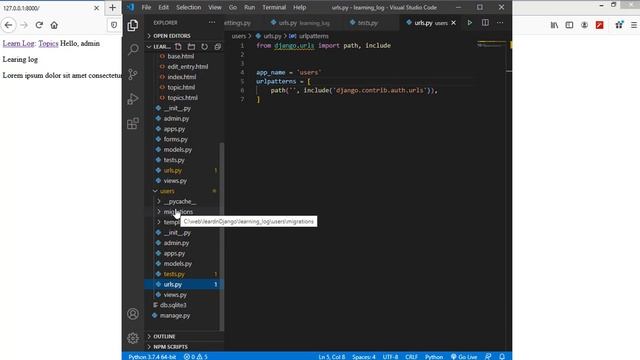Open Firefox sidebar toggle icon

click(x=569, y=25)
